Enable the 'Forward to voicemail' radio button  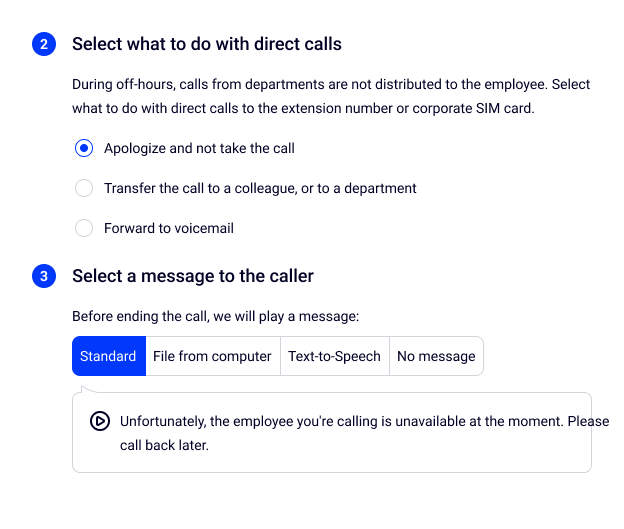click(85, 229)
